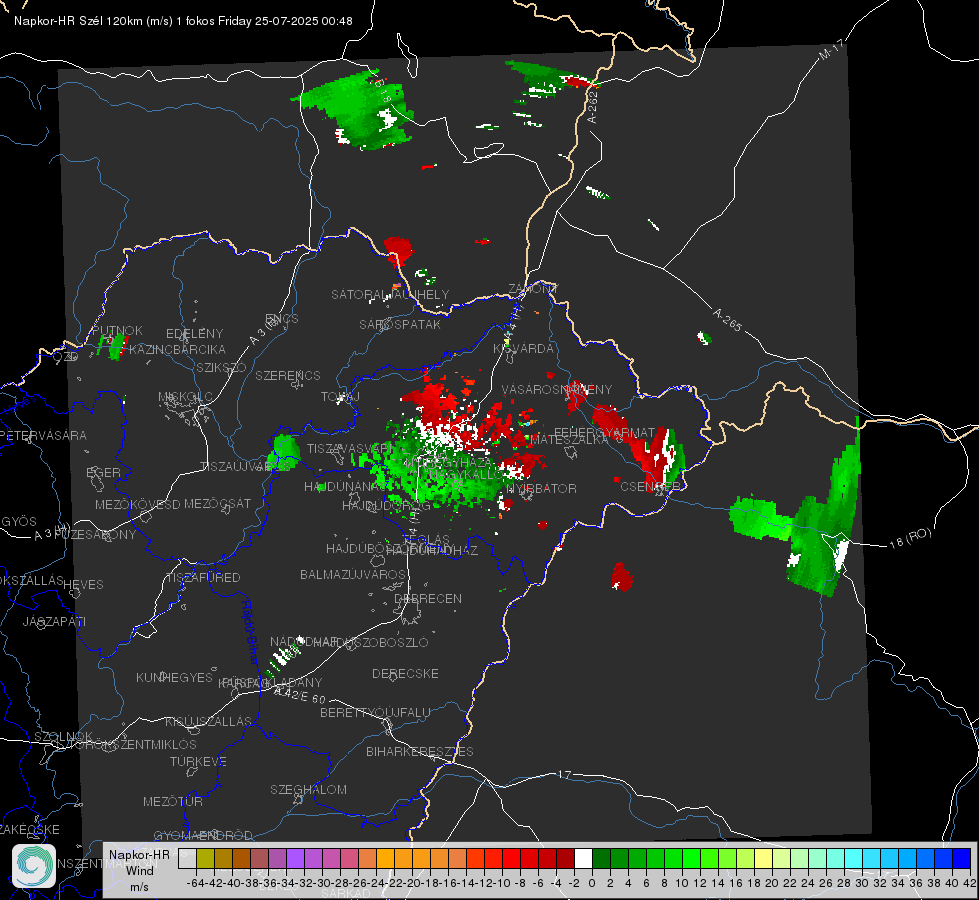The width and height of the screenshot is (979, 900).
Task: Click the dark blue swatch left of 42
Action: click(x=962, y=859)
